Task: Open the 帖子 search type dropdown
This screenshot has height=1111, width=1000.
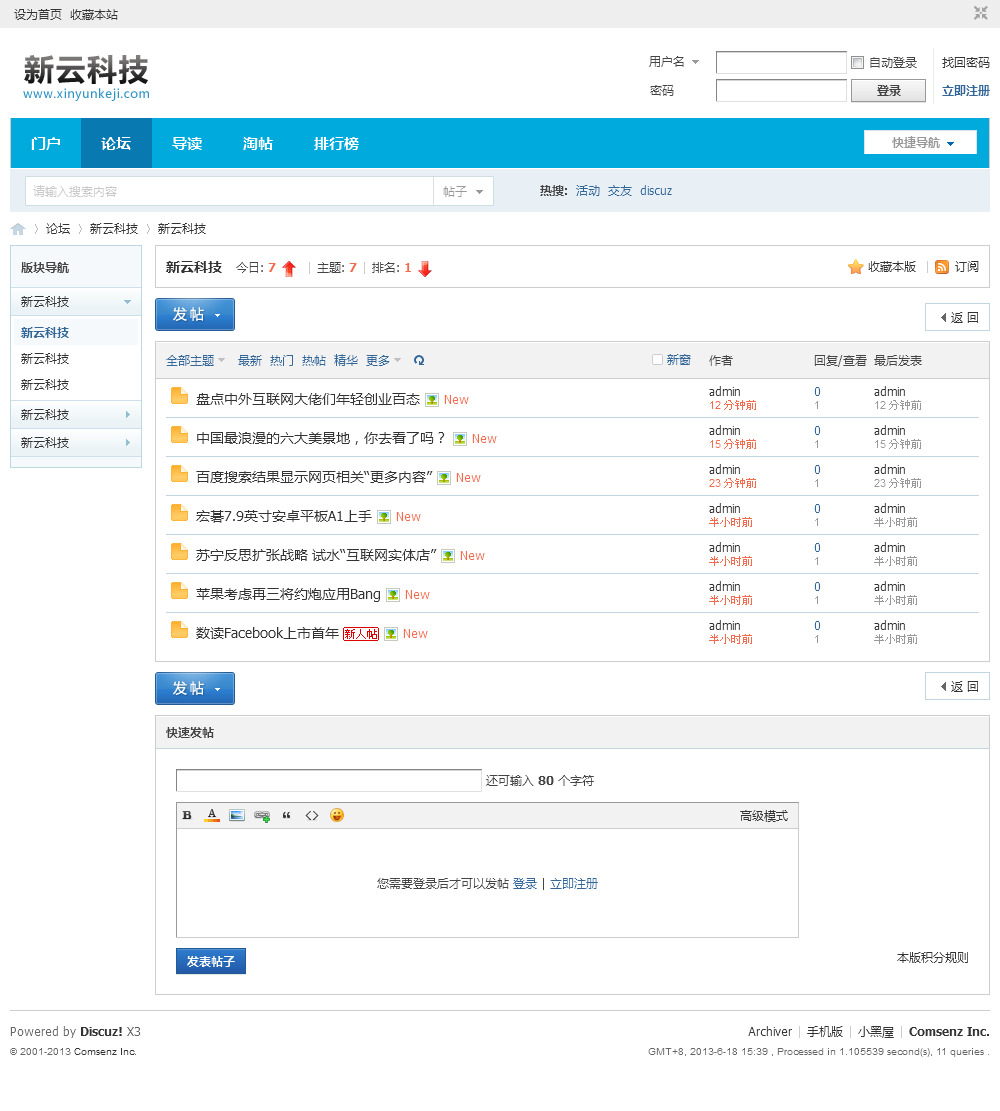Action: coord(463,190)
